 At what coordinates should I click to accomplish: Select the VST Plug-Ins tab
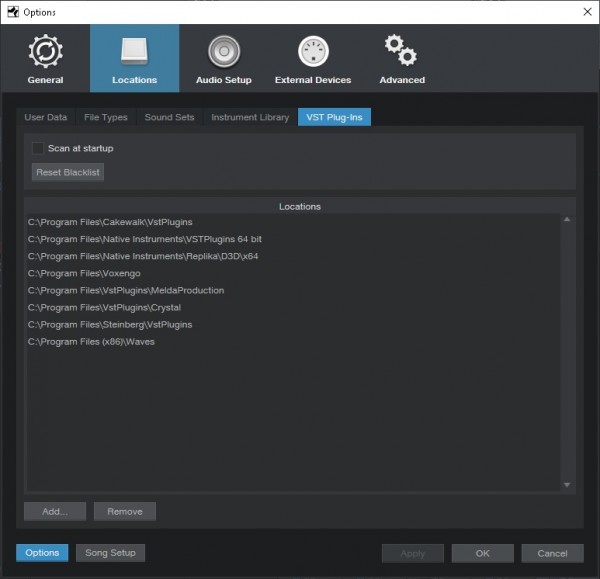pos(334,117)
